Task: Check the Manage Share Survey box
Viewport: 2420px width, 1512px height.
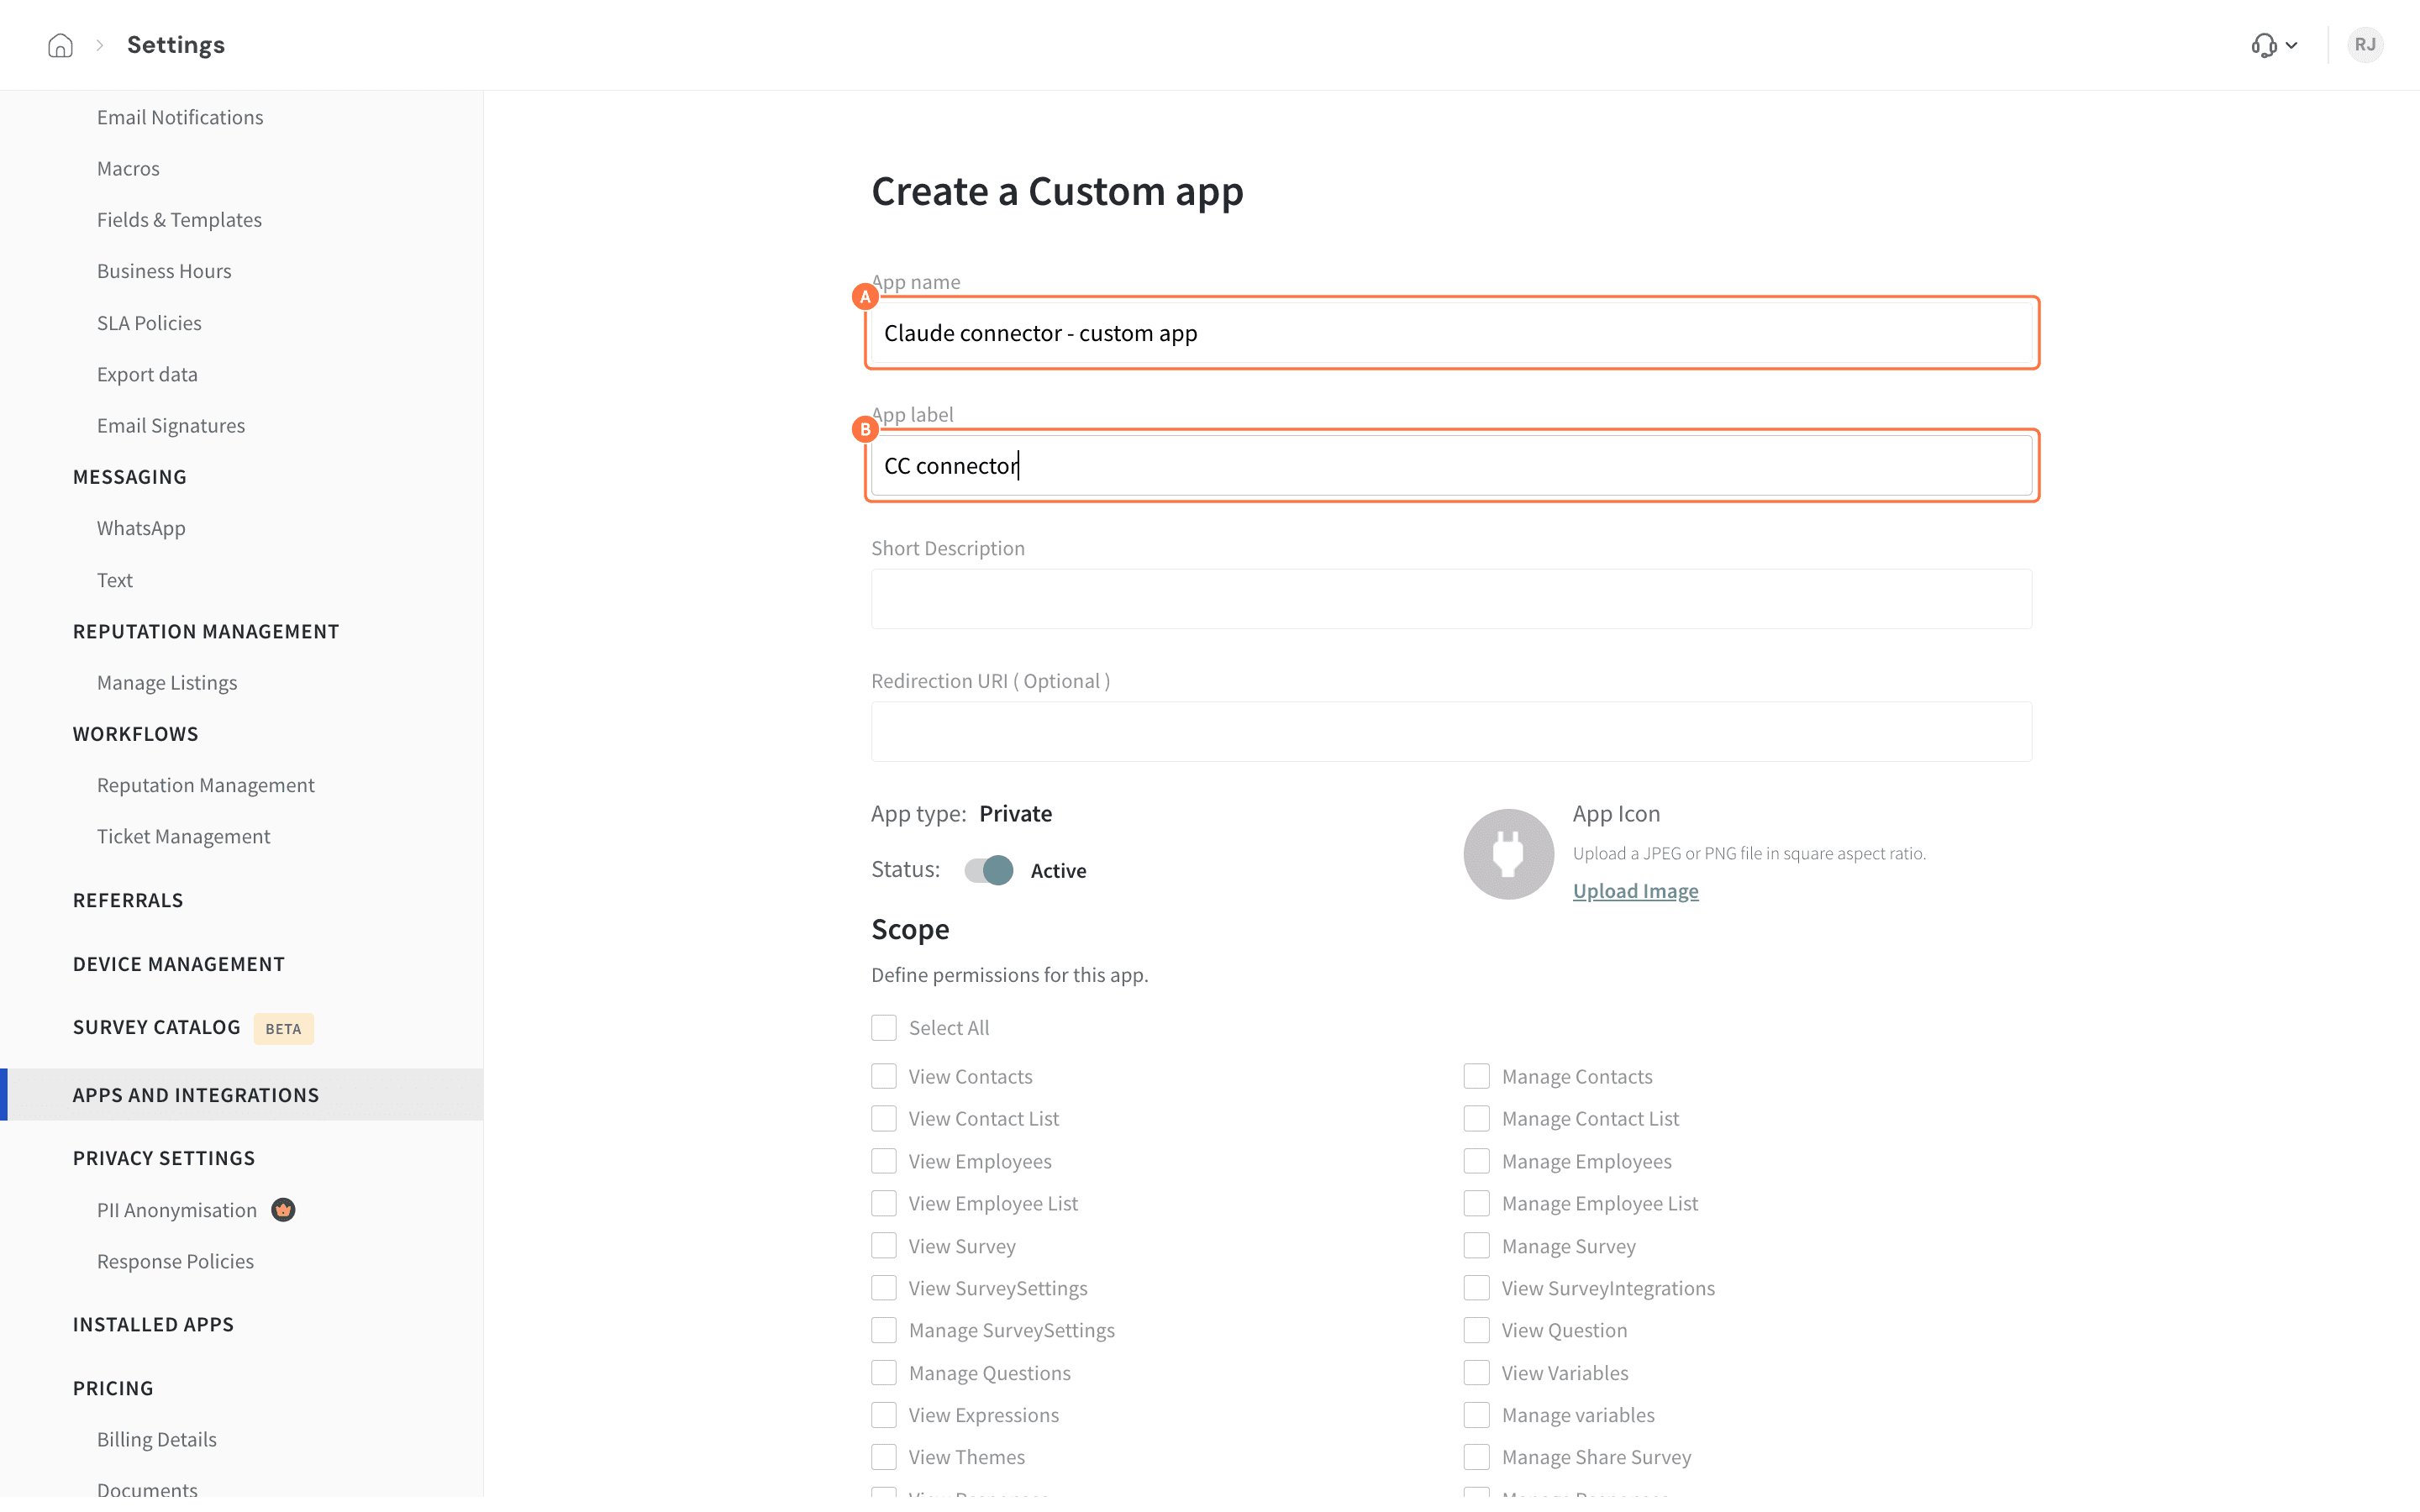Action: coord(1476,1457)
